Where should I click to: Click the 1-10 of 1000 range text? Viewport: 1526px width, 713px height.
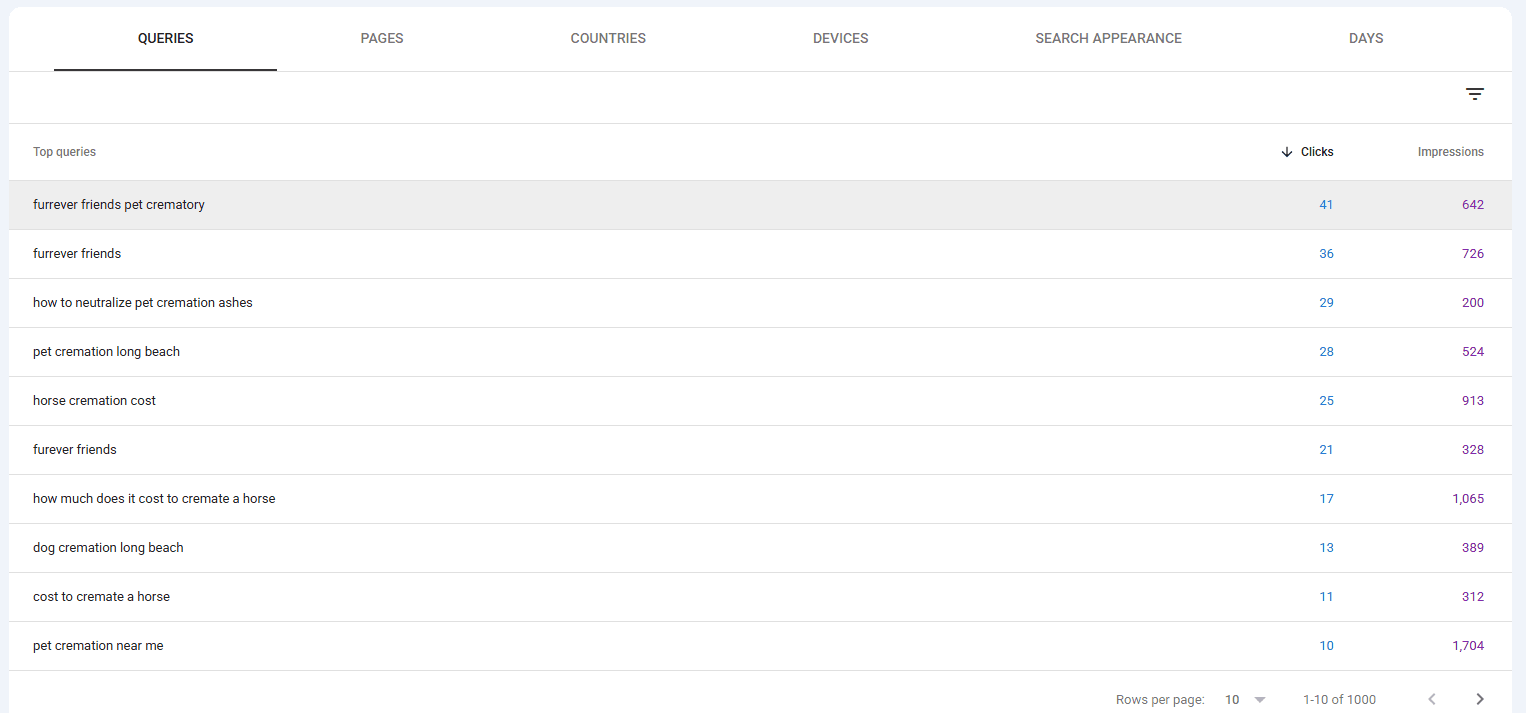1339,700
